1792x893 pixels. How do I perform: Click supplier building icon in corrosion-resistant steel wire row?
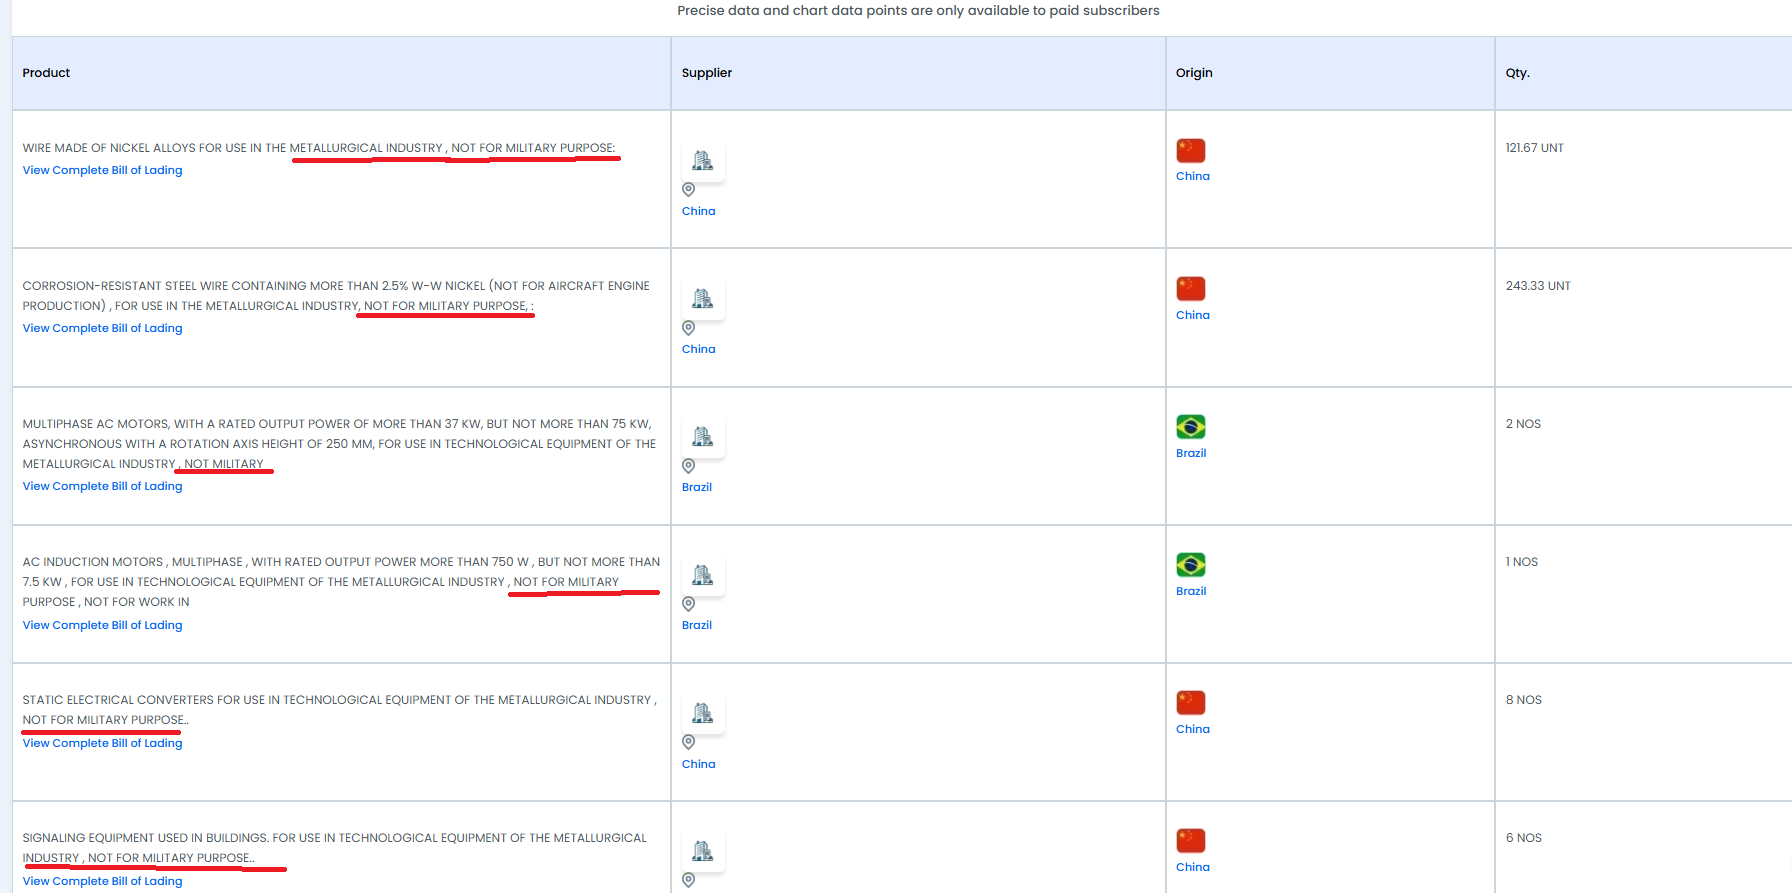(x=703, y=299)
